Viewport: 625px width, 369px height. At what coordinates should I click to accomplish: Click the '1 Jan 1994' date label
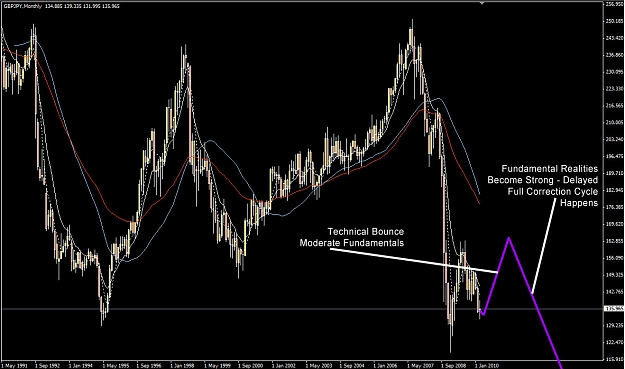pos(82,365)
